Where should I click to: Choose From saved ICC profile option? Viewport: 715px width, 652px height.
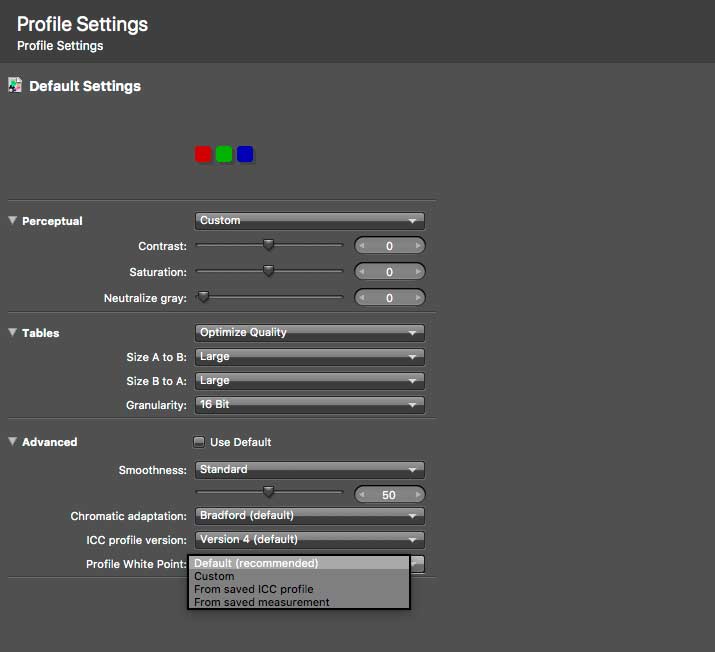(299, 589)
